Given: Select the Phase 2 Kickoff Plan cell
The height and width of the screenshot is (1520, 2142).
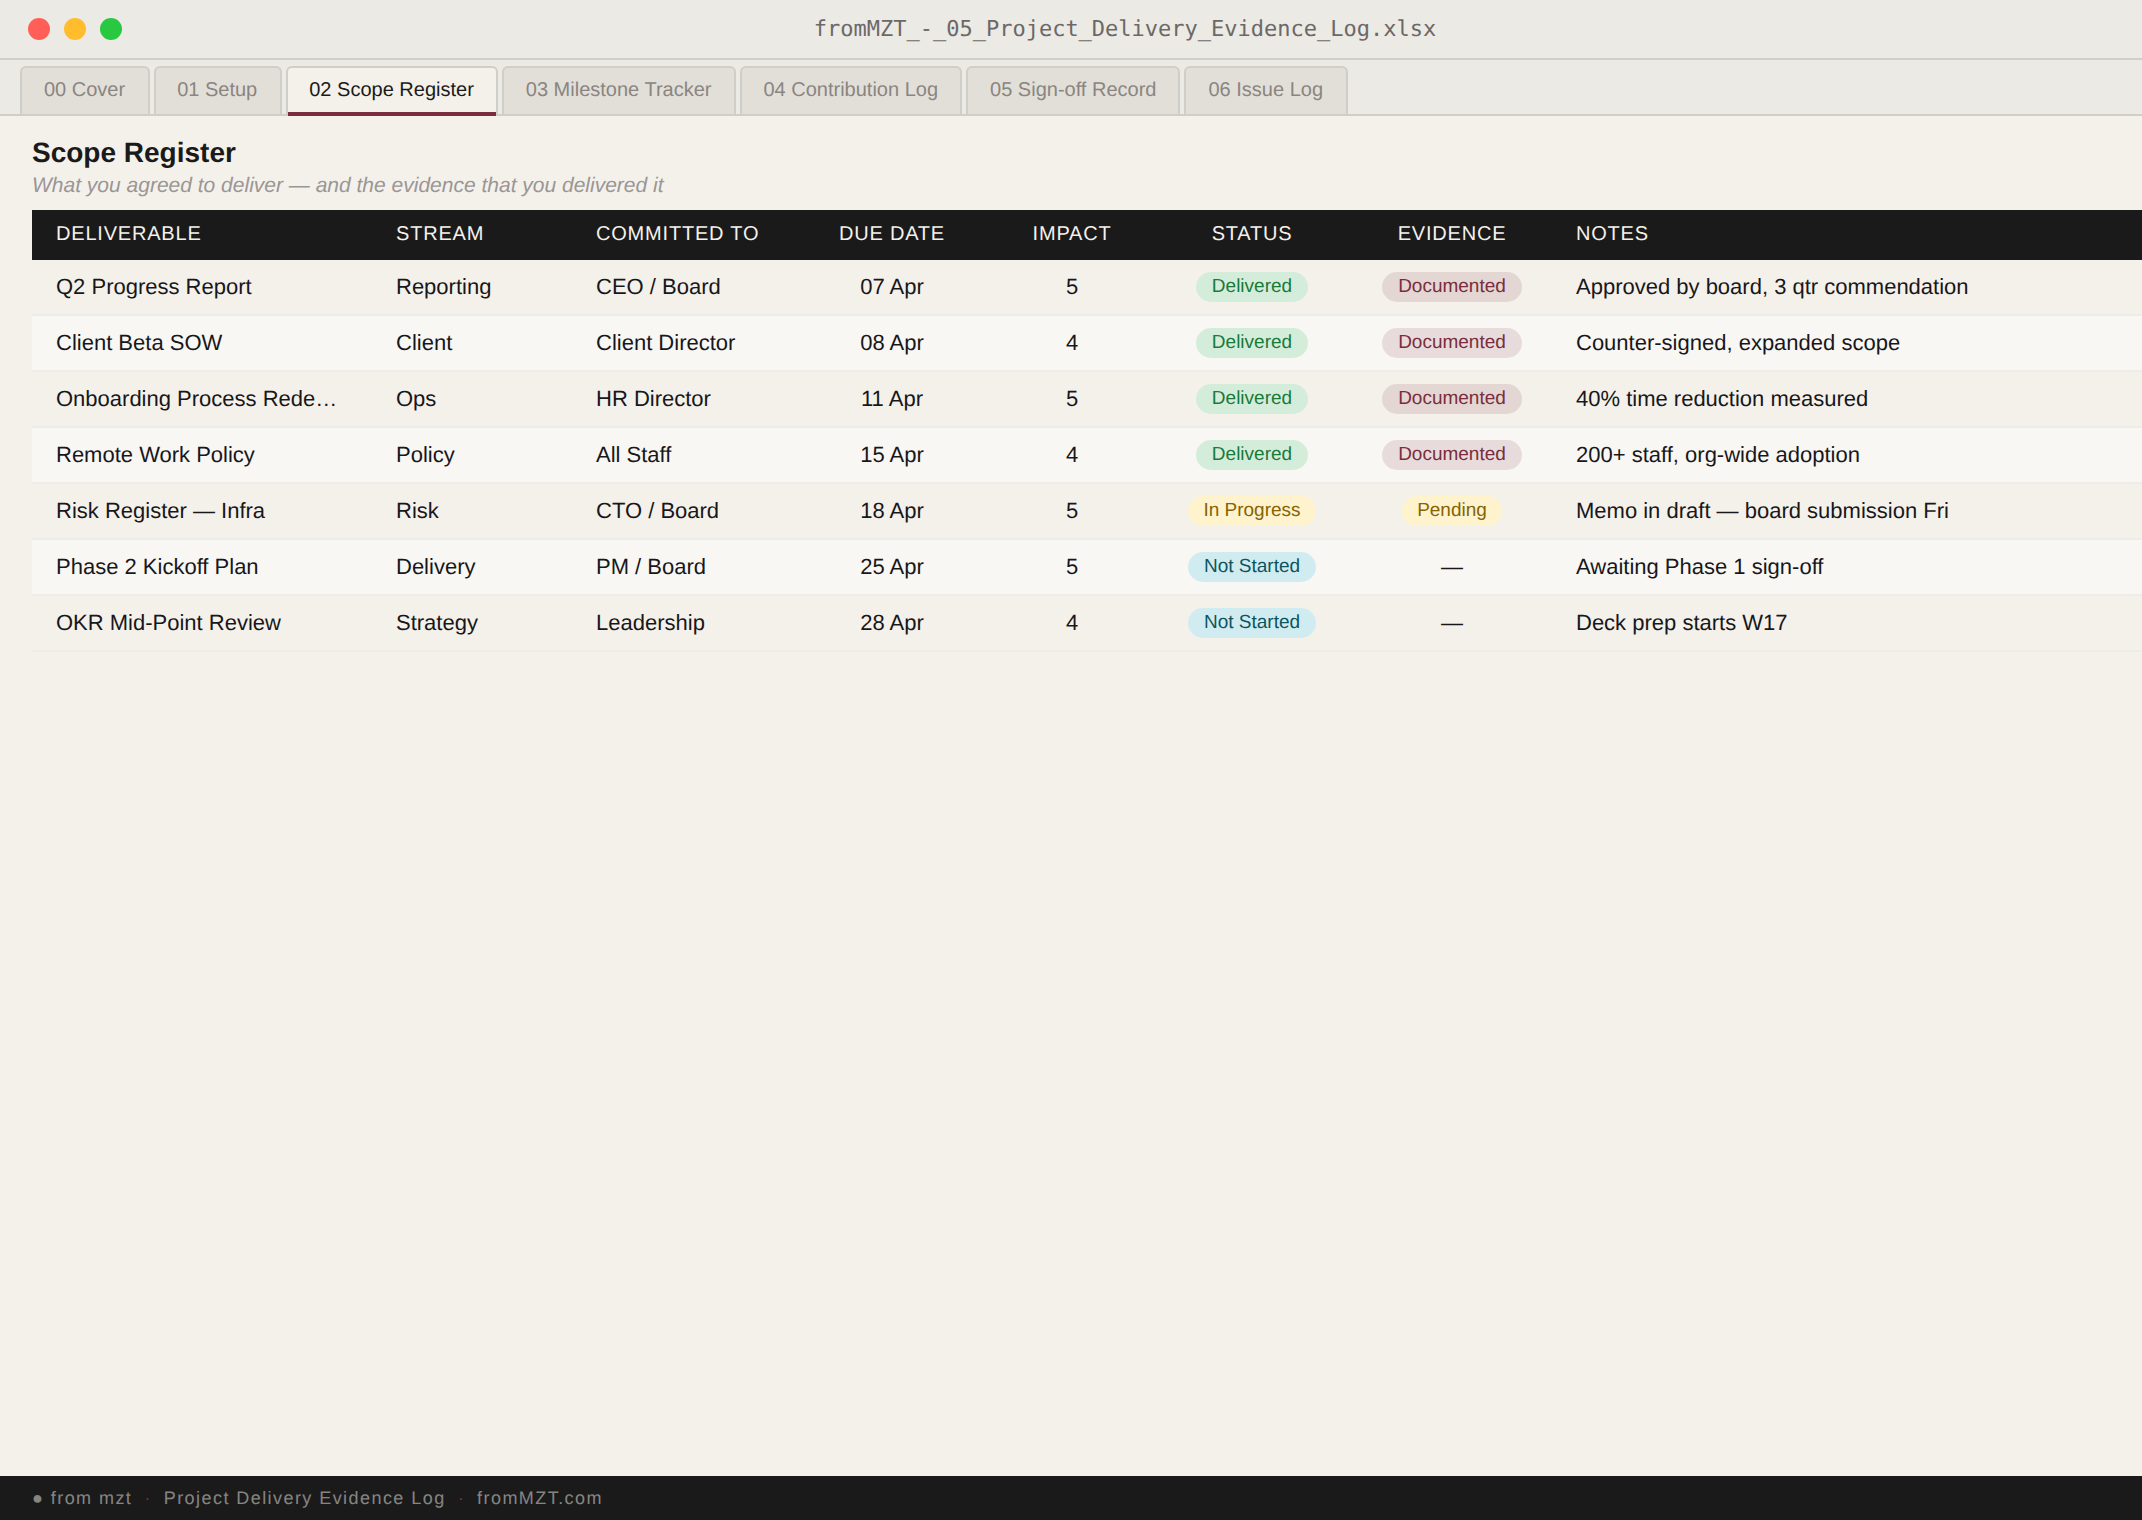Looking at the screenshot, I should click(157, 567).
